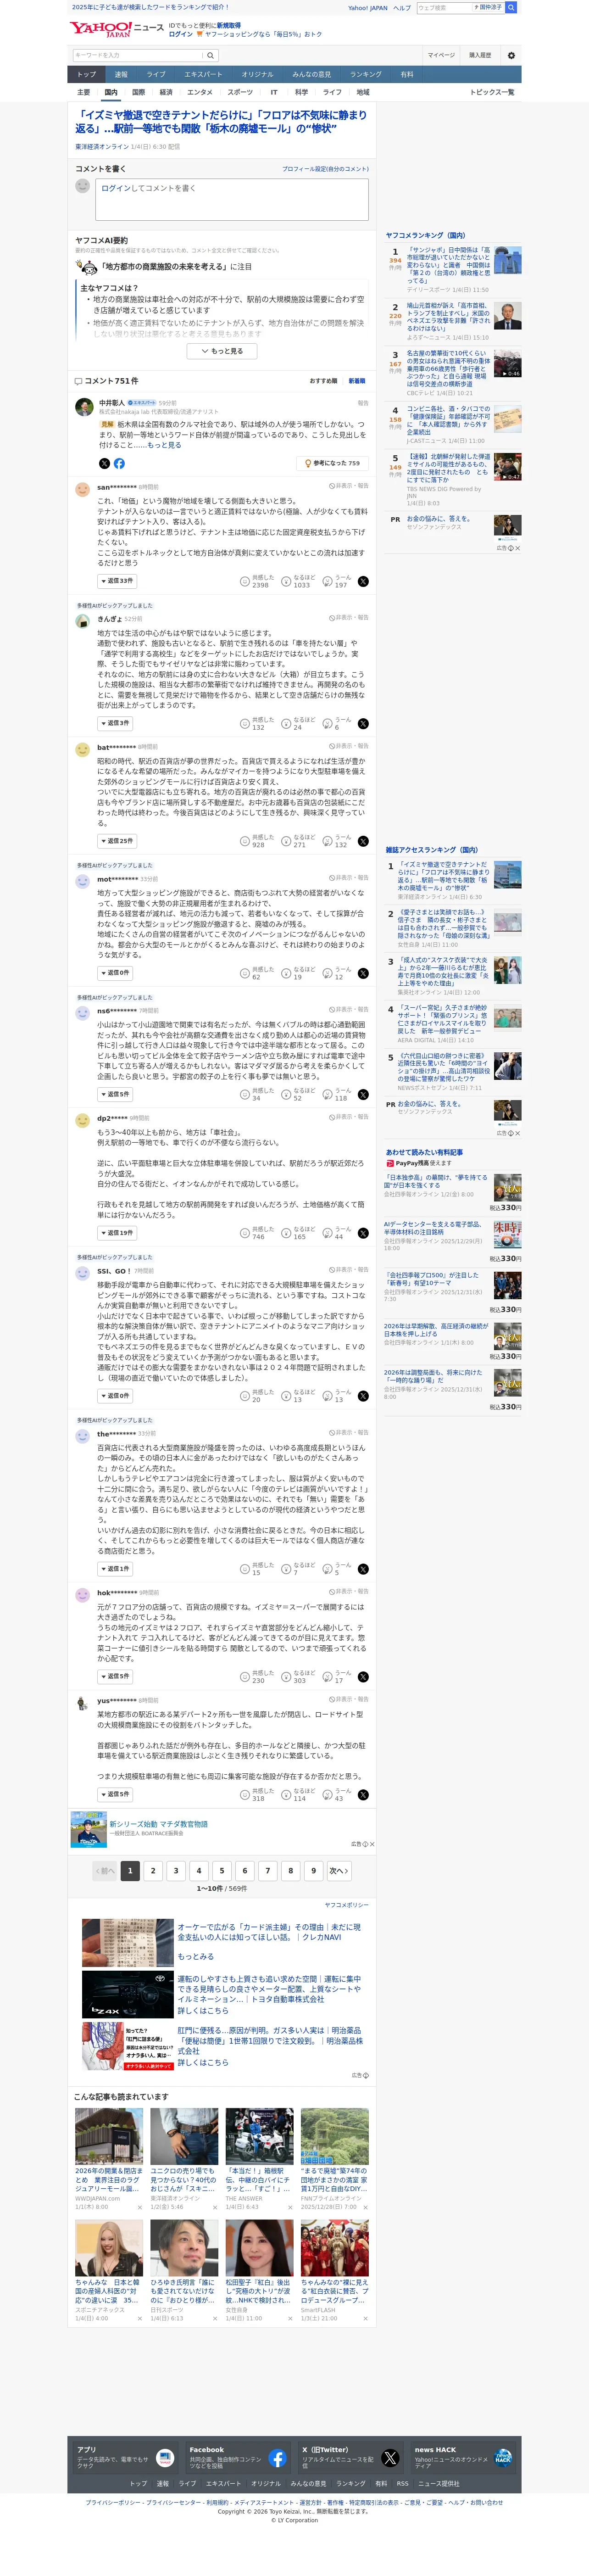Expand 返信19件 replies on dp2****** comment
Image resolution: width=589 pixels, height=2576 pixels.
pos(117,1233)
